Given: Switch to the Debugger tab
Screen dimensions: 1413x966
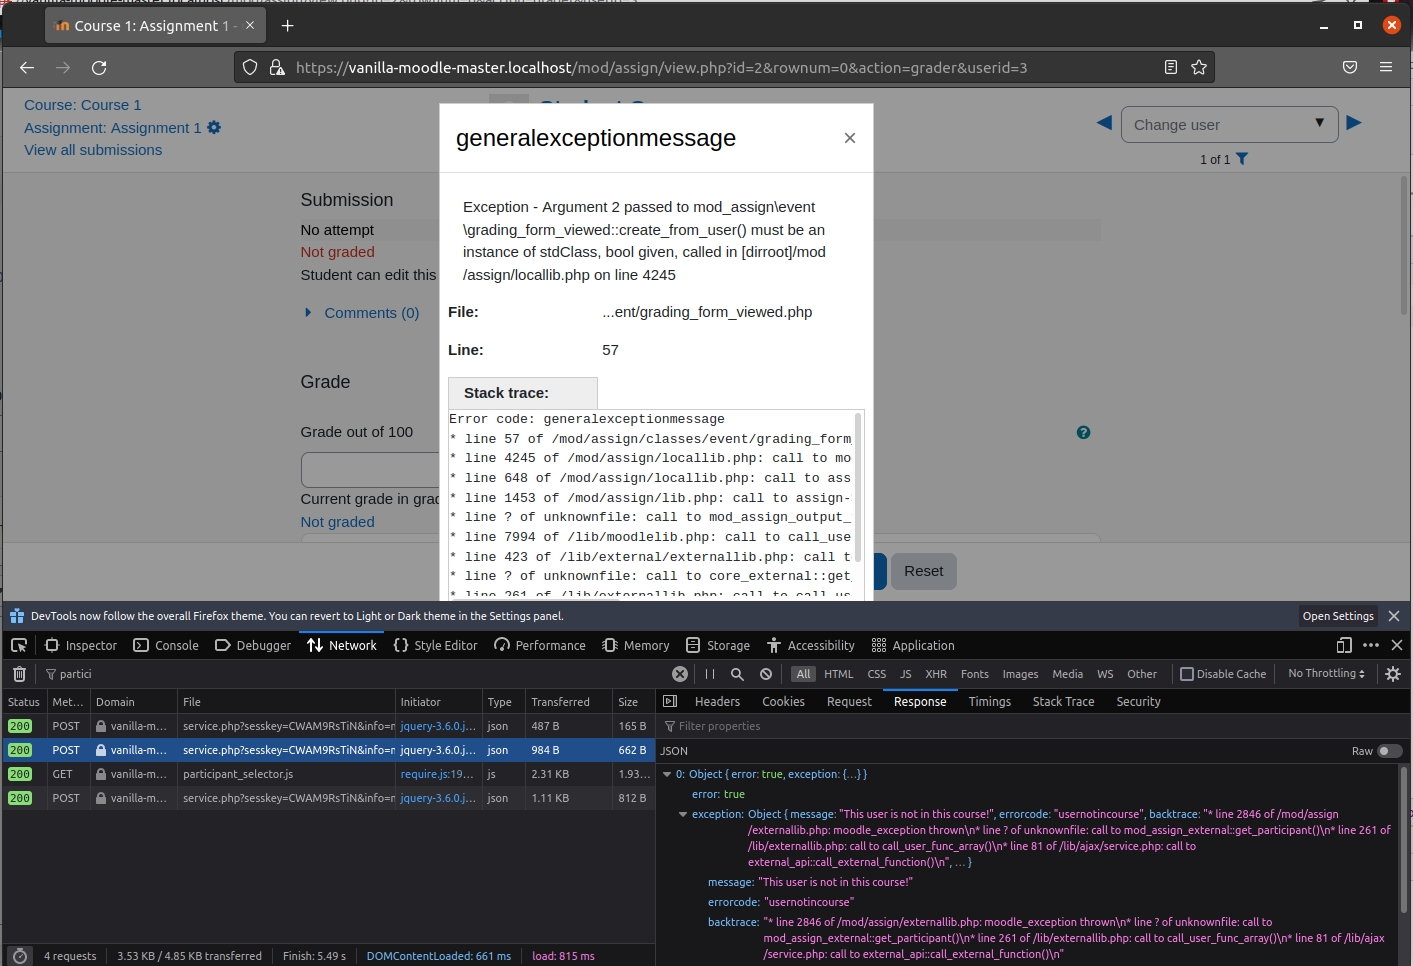Looking at the screenshot, I should (253, 645).
